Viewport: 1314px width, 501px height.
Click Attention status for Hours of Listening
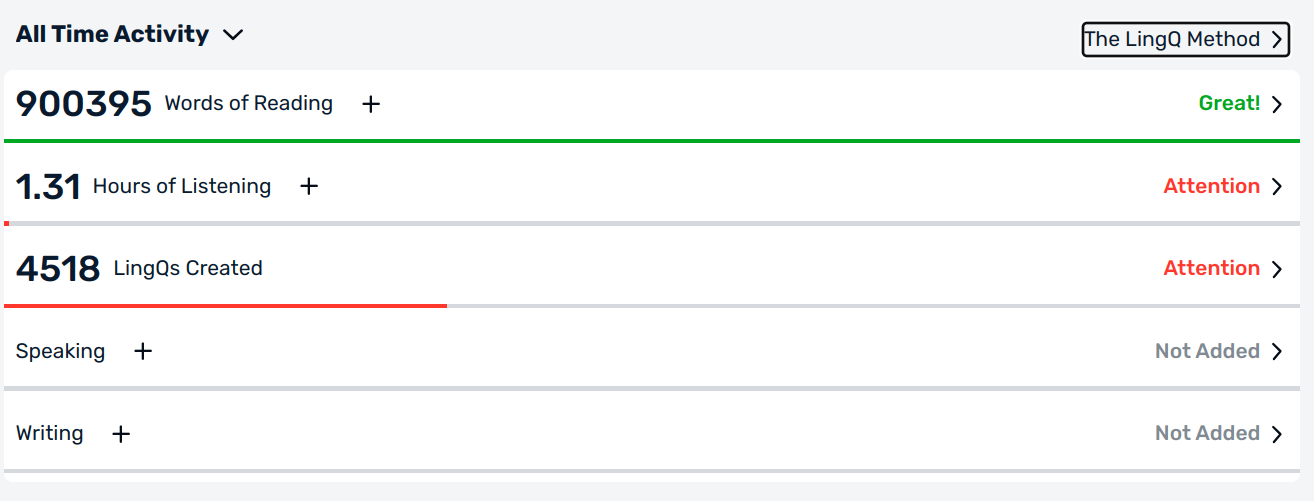click(x=1211, y=186)
